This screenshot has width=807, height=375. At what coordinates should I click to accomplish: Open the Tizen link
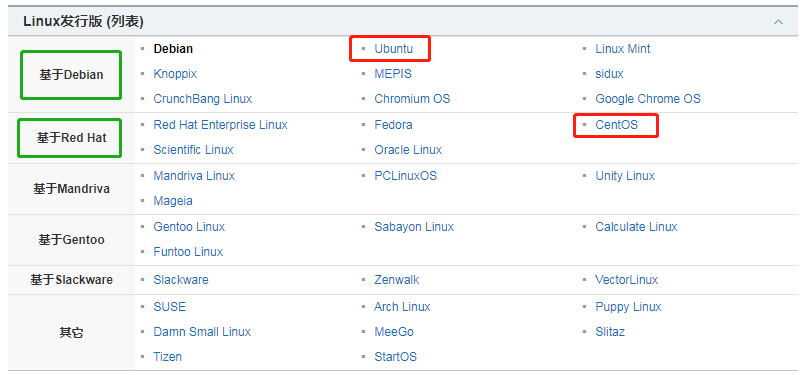(x=167, y=357)
